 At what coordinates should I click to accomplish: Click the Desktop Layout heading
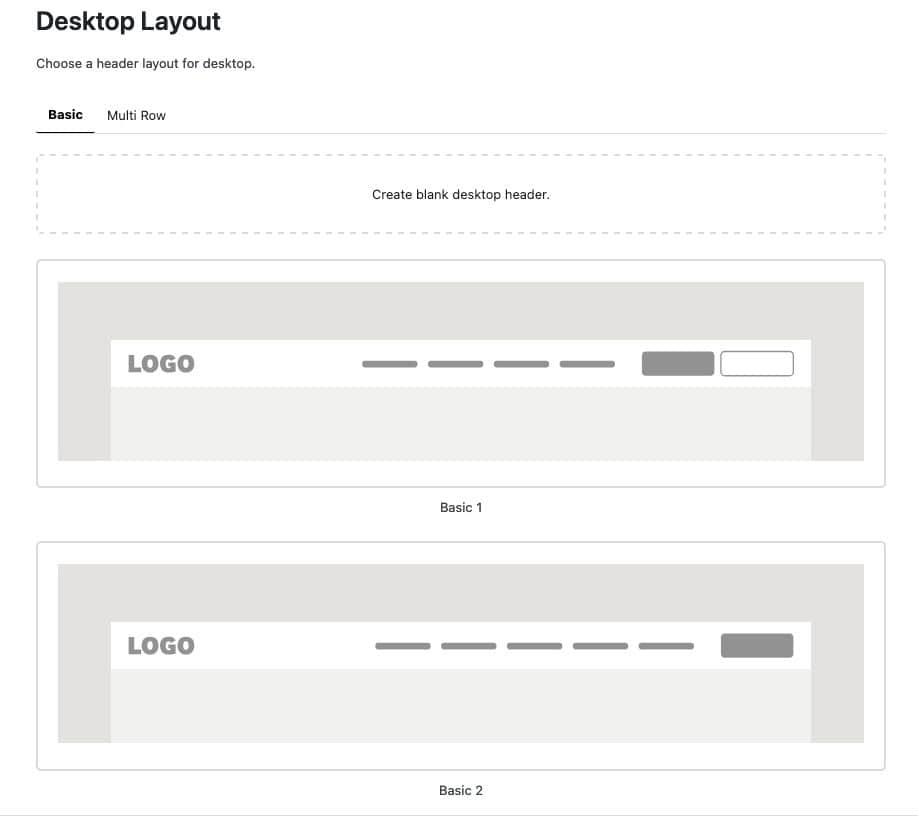coord(128,21)
